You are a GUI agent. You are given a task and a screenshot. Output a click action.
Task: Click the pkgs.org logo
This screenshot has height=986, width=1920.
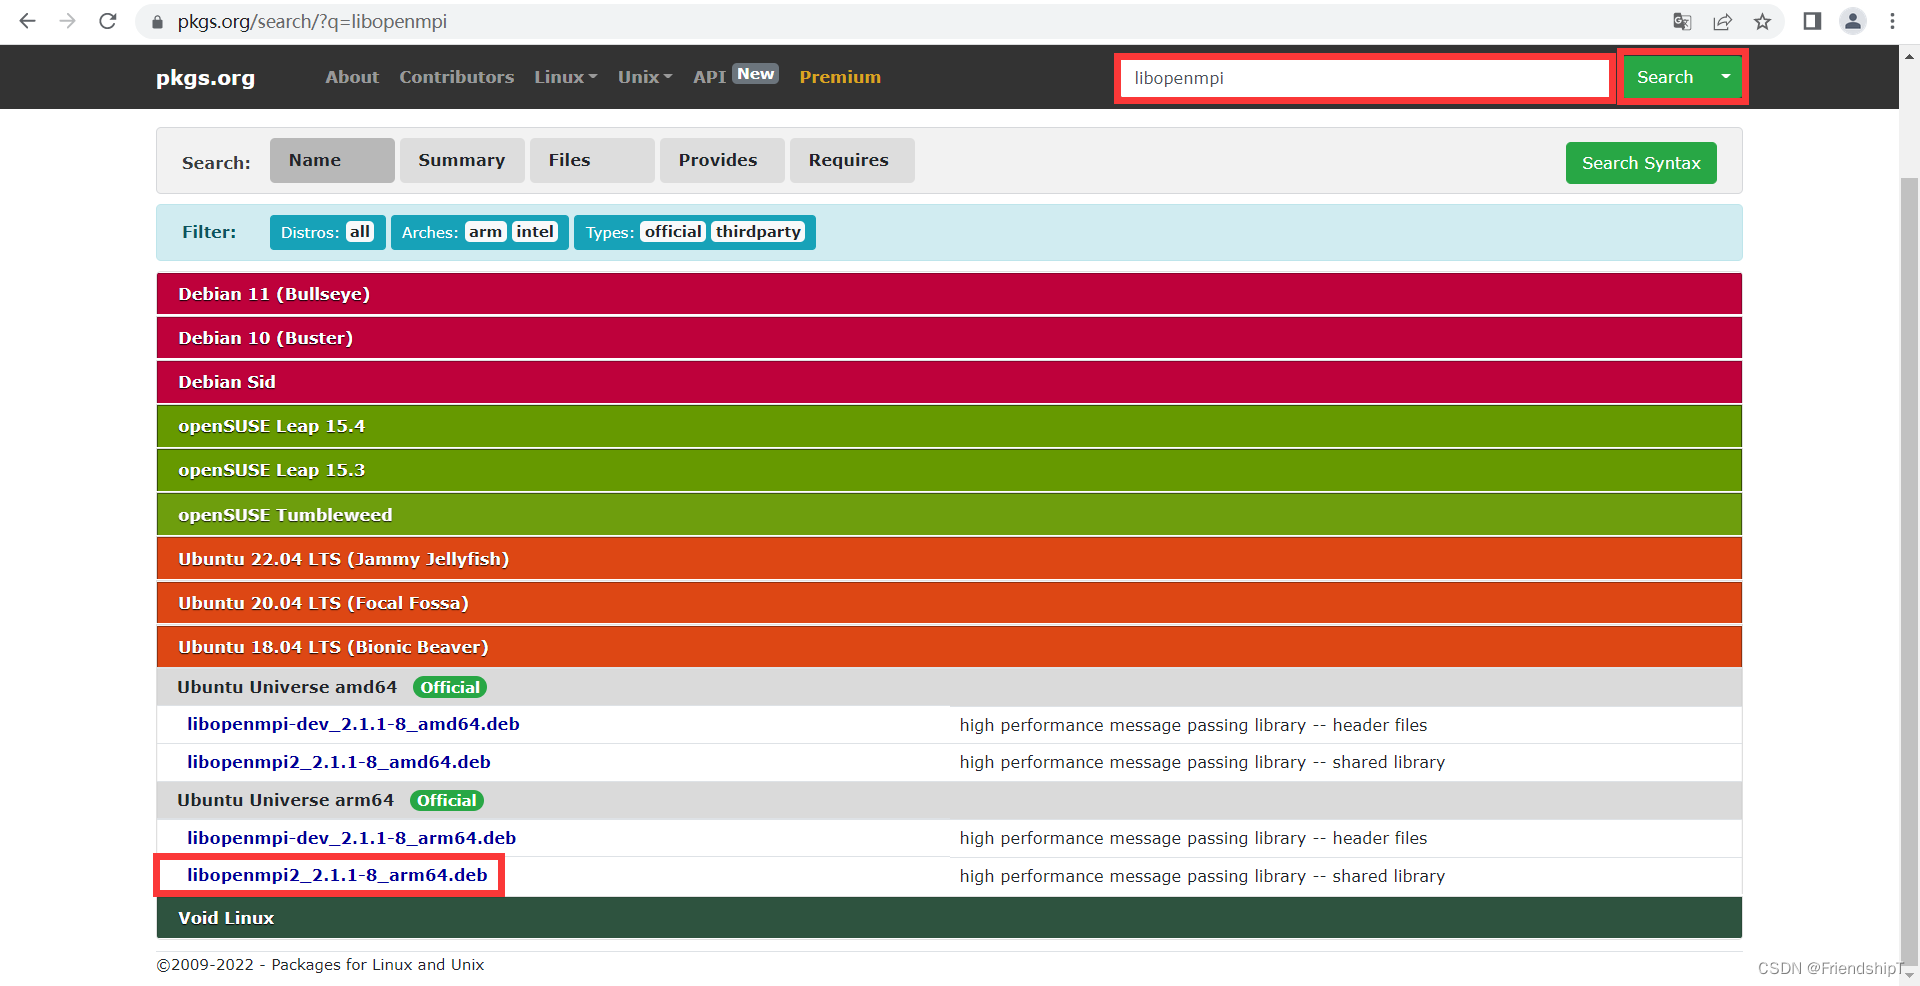tap(205, 78)
